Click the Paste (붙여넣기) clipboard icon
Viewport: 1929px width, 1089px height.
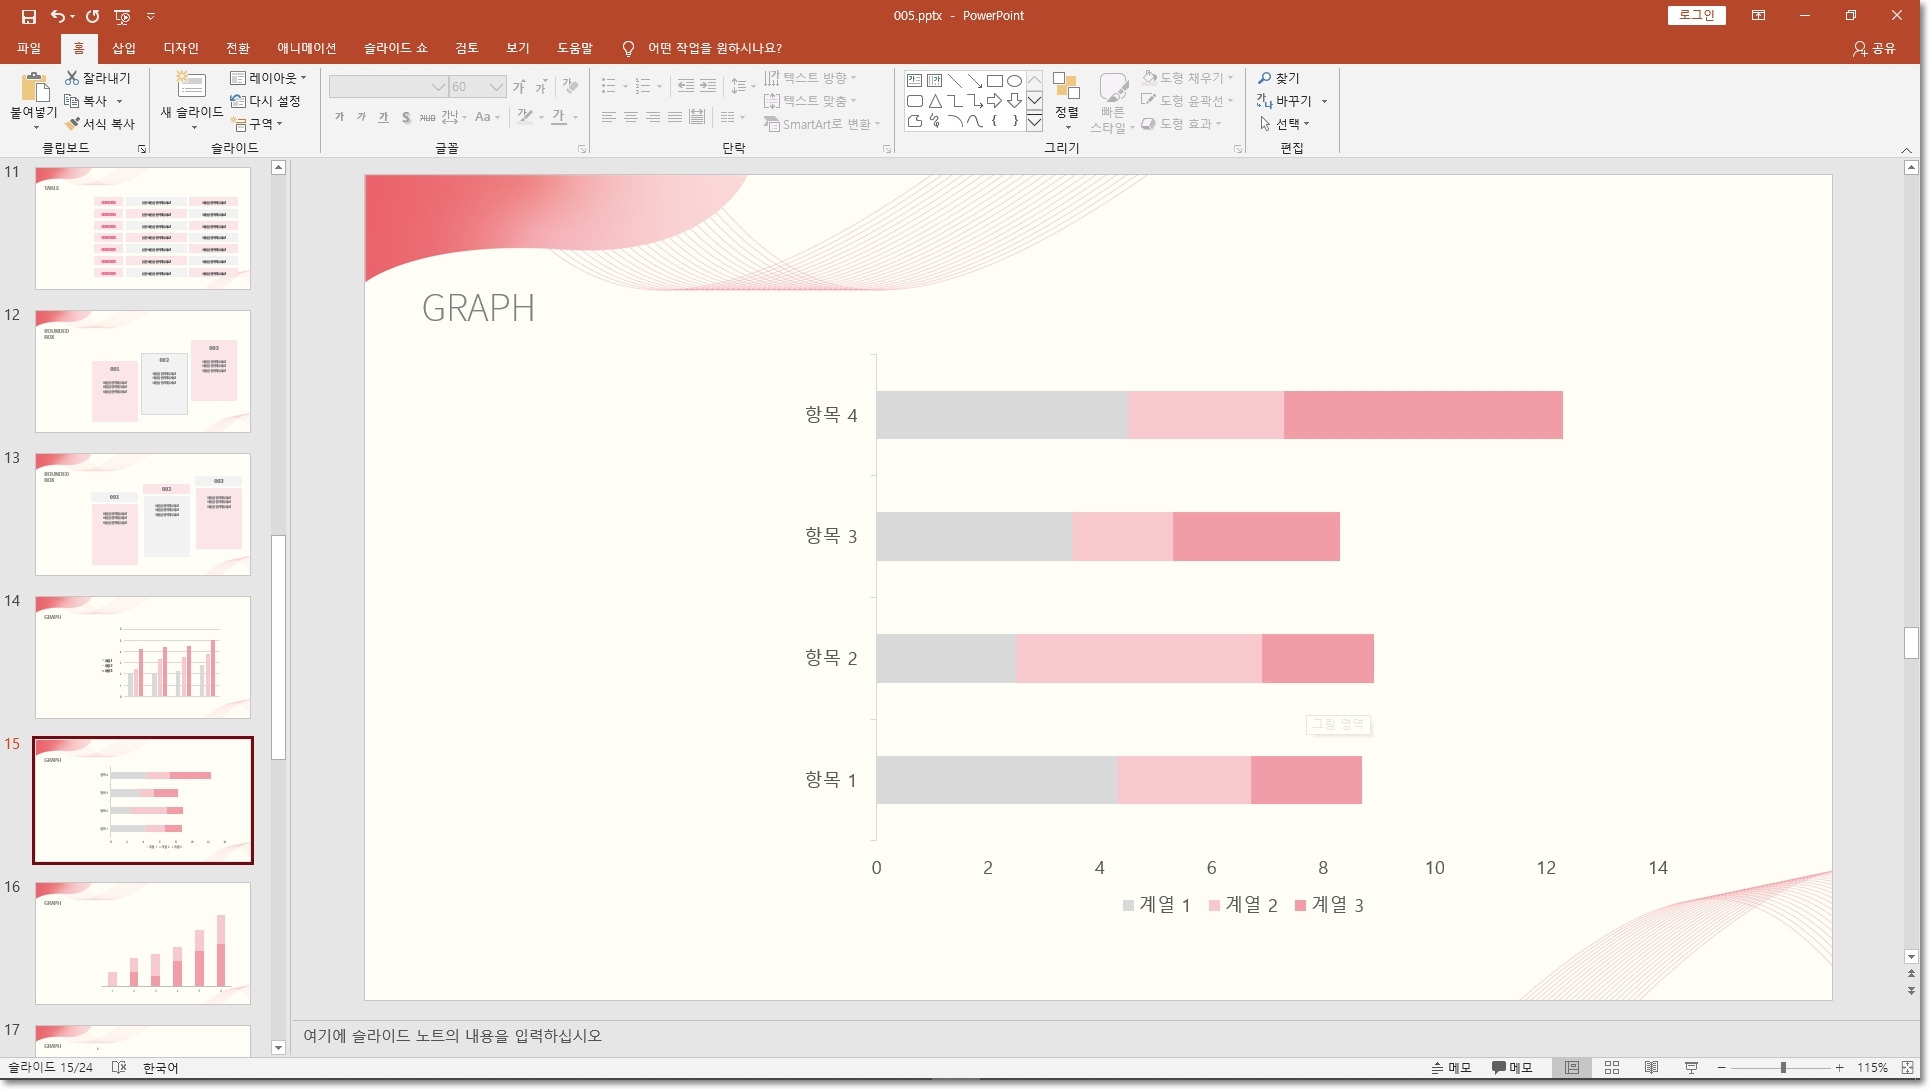(x=34, y=87)
